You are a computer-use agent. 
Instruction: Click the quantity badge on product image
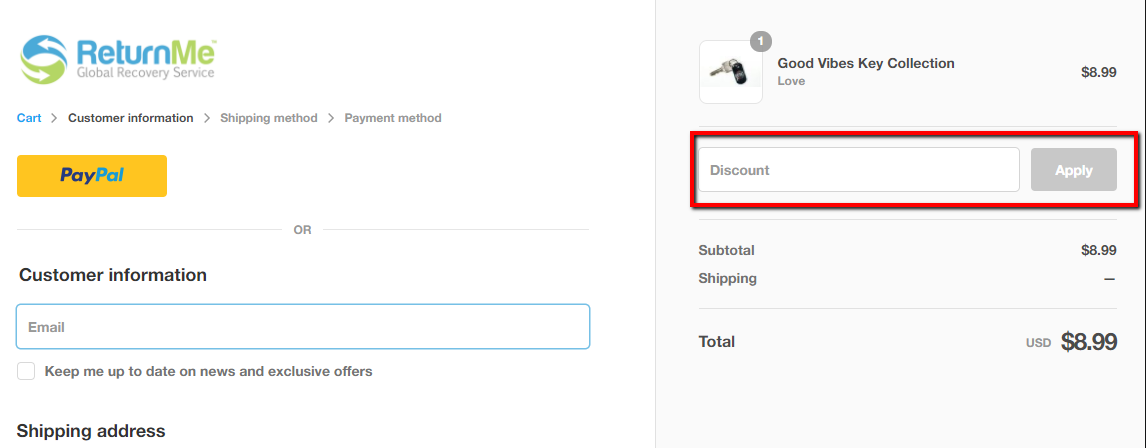[761, 42]
